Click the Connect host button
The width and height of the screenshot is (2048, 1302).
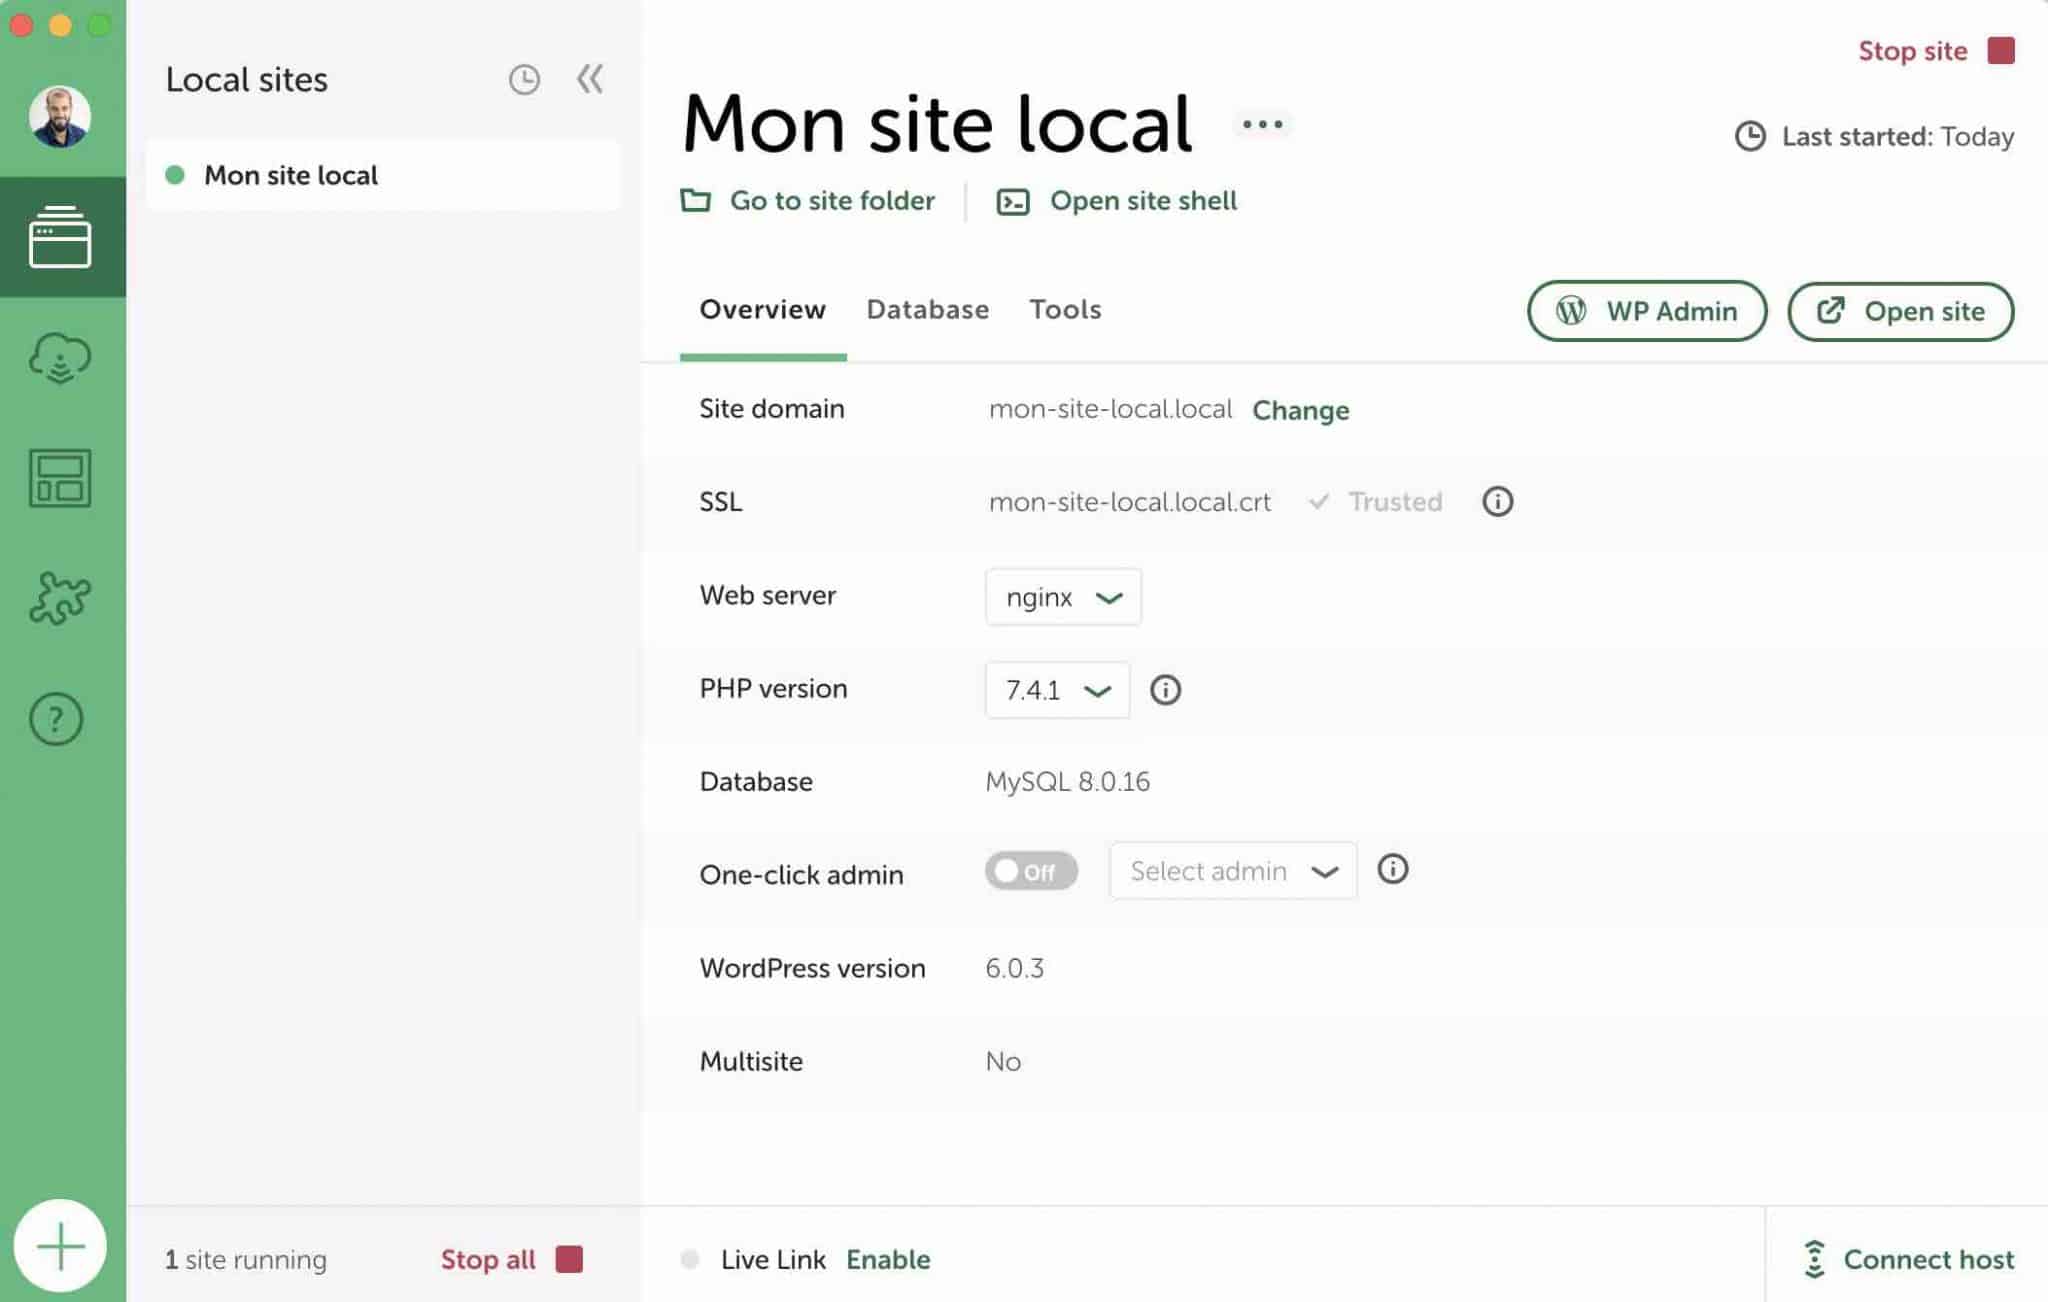click(1908, 1259)
